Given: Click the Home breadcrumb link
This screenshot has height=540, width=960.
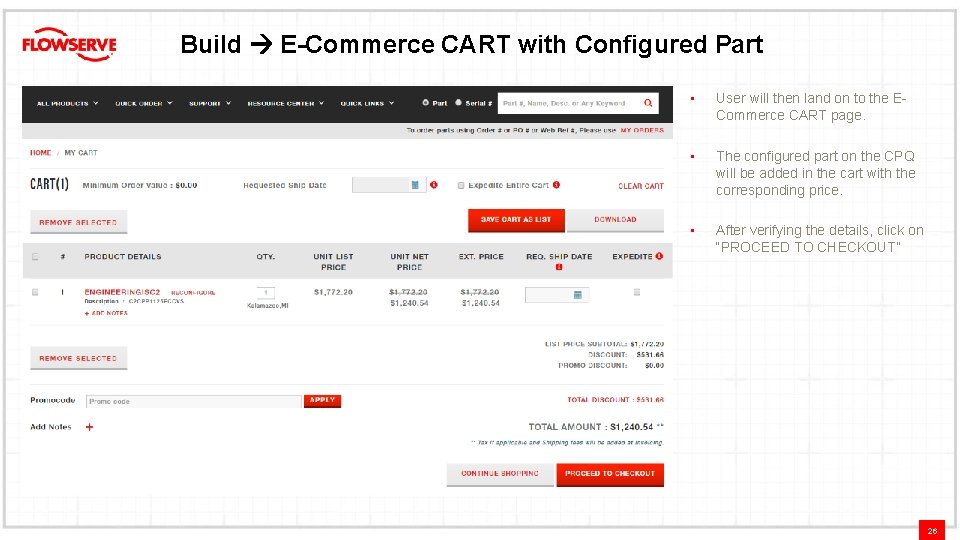Looking at the screenshot, I should click(x=40, y=152).
